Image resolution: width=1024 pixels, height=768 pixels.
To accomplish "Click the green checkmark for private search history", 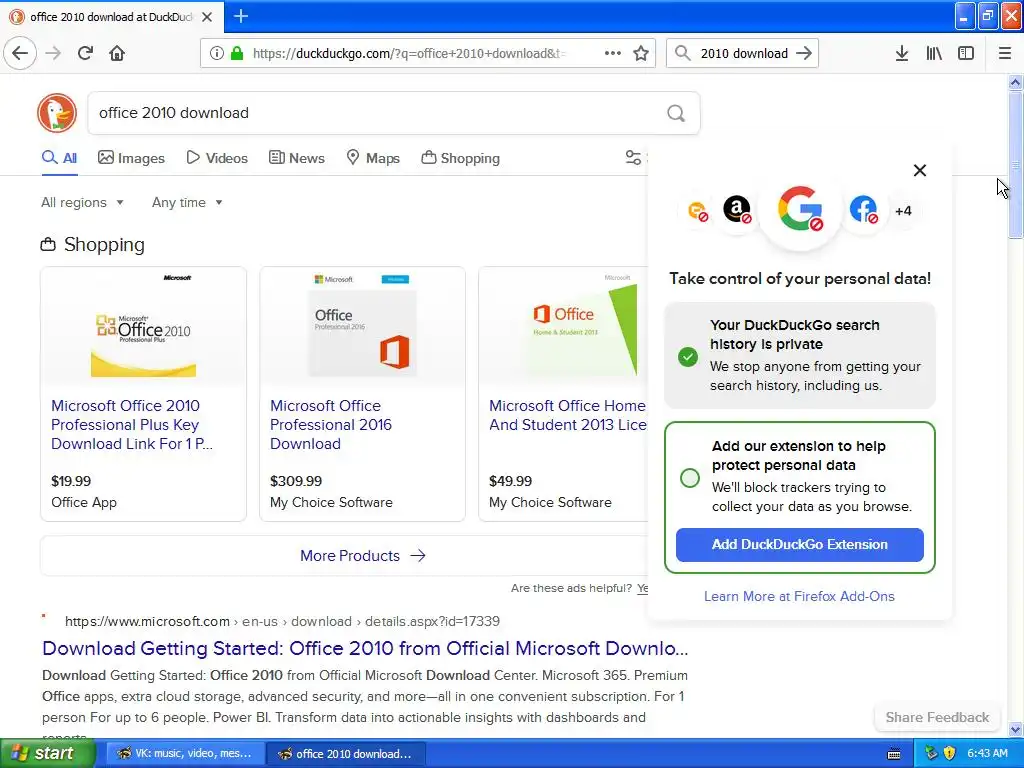I will 688,357.
